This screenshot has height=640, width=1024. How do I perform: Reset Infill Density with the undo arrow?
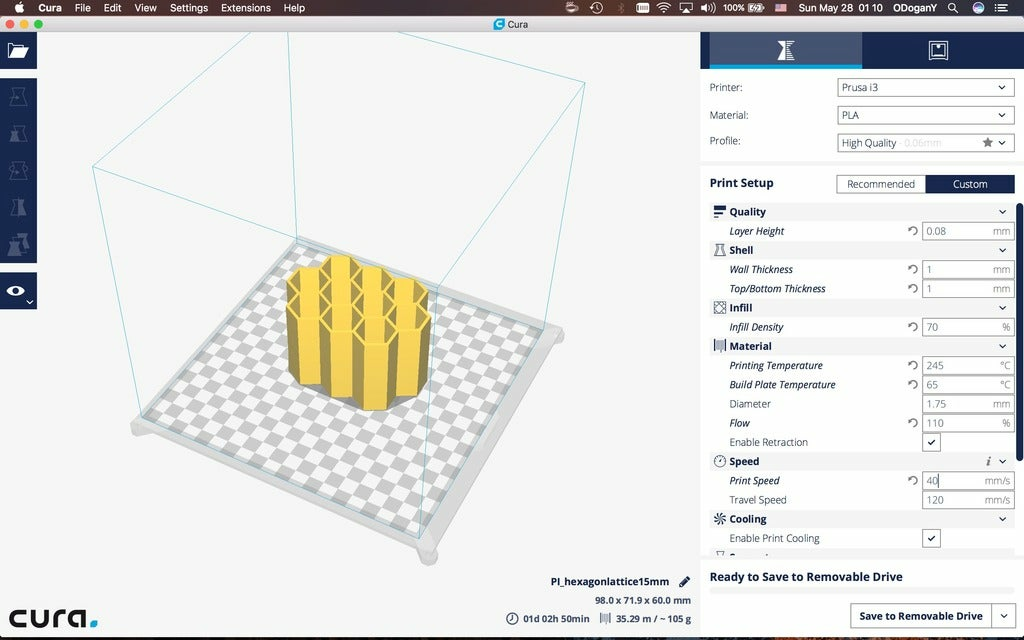(912, 327)
